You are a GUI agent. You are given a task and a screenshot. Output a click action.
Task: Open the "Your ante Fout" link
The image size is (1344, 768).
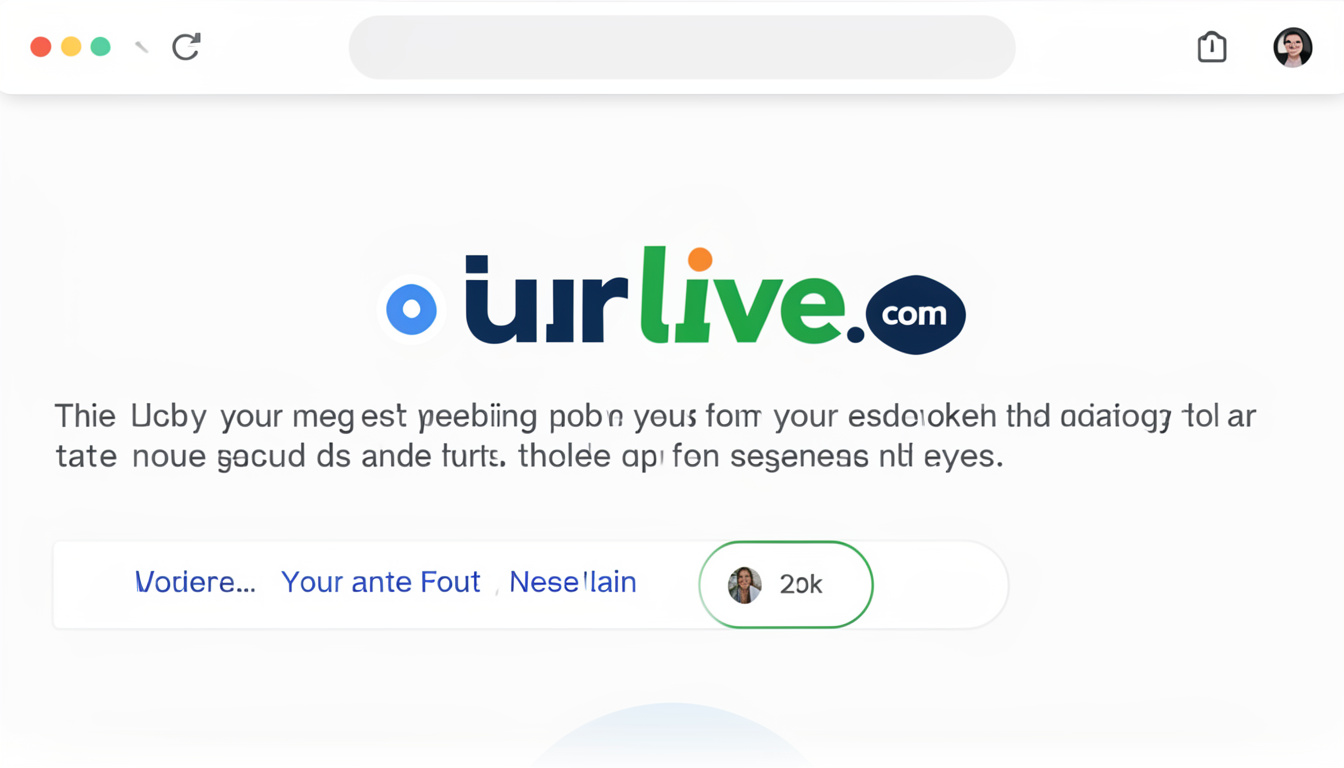coord(380,582)
